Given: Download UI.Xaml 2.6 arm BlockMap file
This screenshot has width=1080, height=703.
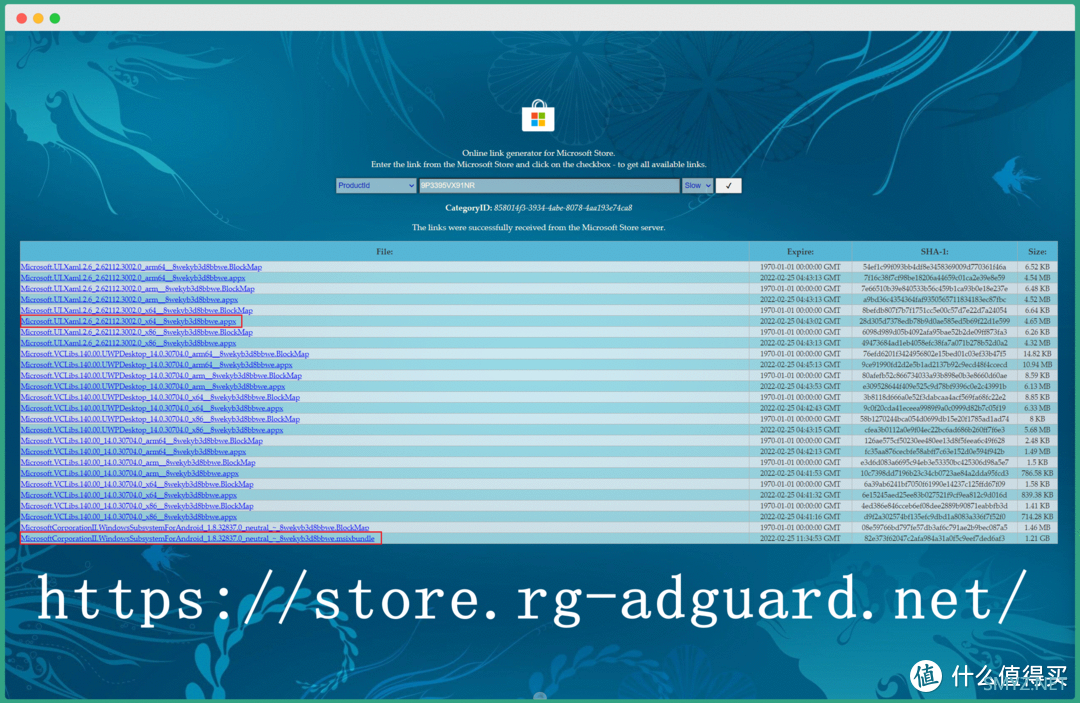Looking at the screenshot, I should [138, 288].
